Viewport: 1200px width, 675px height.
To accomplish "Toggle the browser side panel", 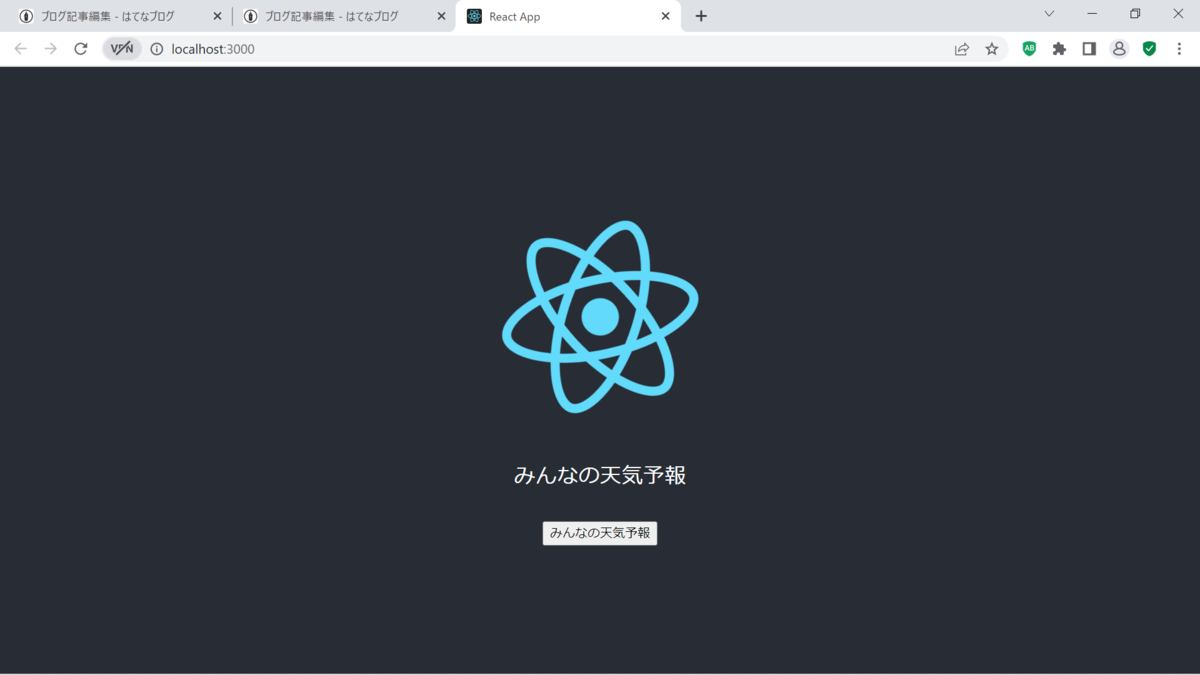I will [x=1089, y=48].
